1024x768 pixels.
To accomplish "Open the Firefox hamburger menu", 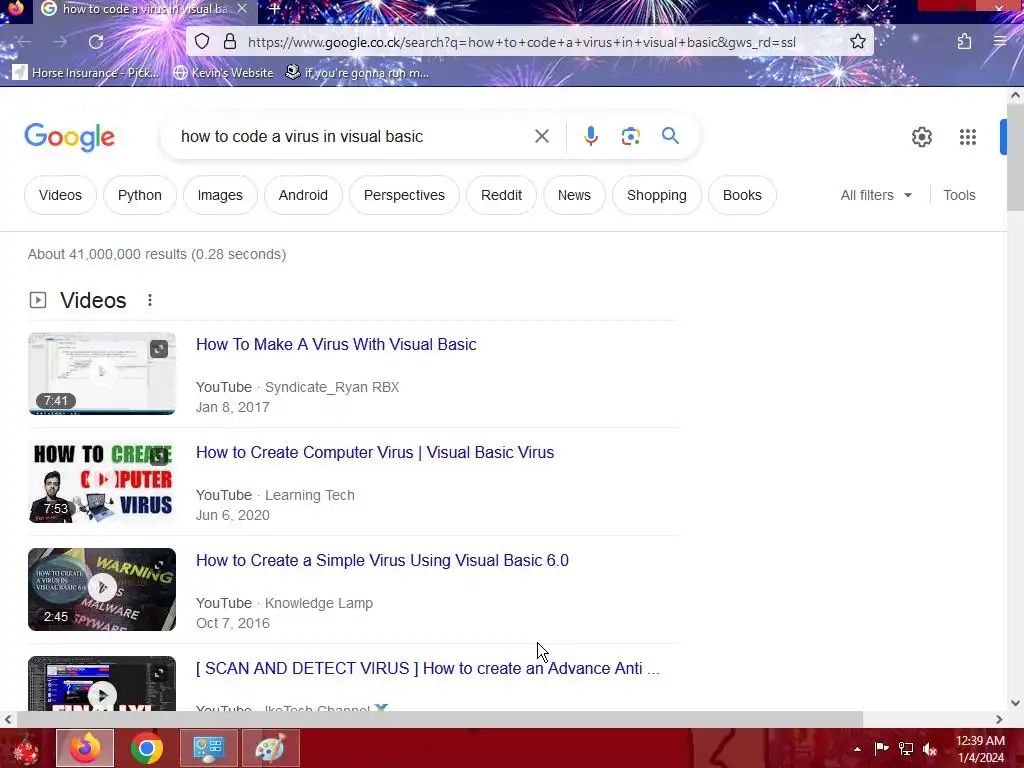I will click(x=1000, y=42).
